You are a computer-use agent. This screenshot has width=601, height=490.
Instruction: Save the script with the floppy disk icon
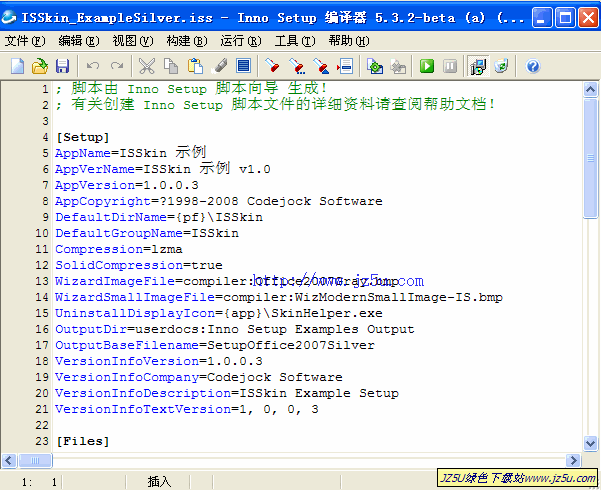point(62,66)
